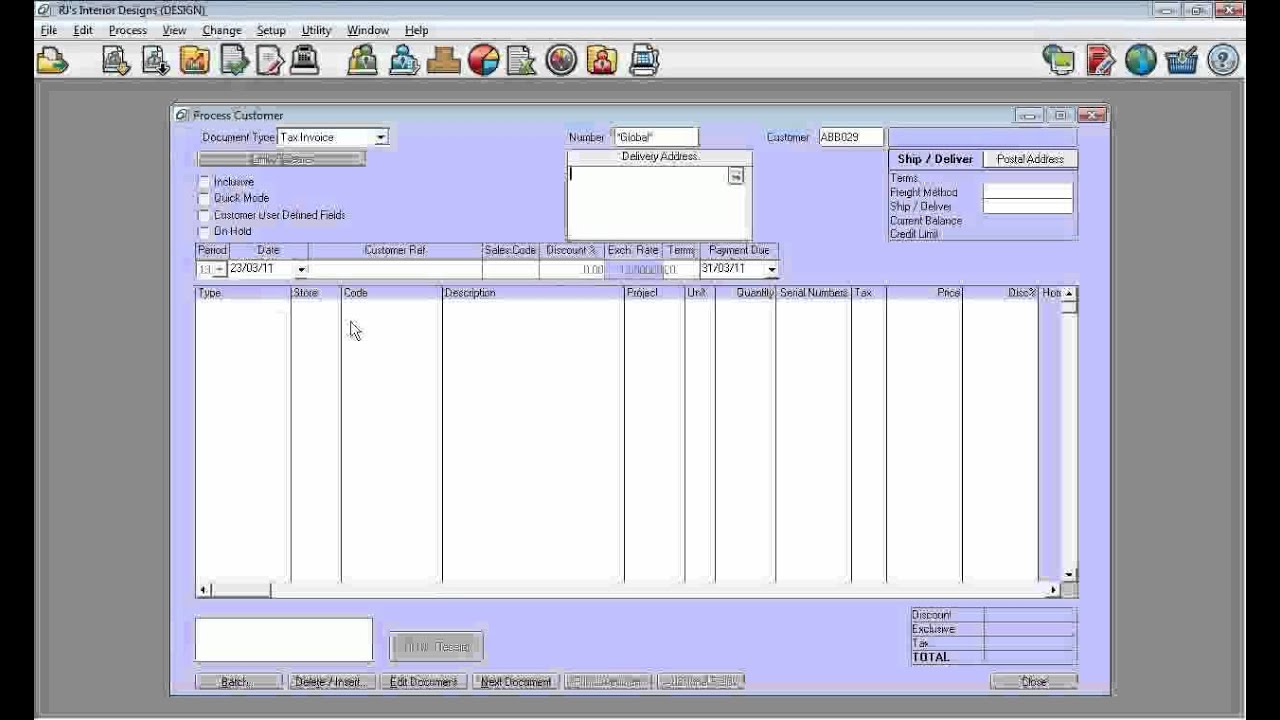
Task: Click the globe with monitor icon
Action: [1059, 61]
